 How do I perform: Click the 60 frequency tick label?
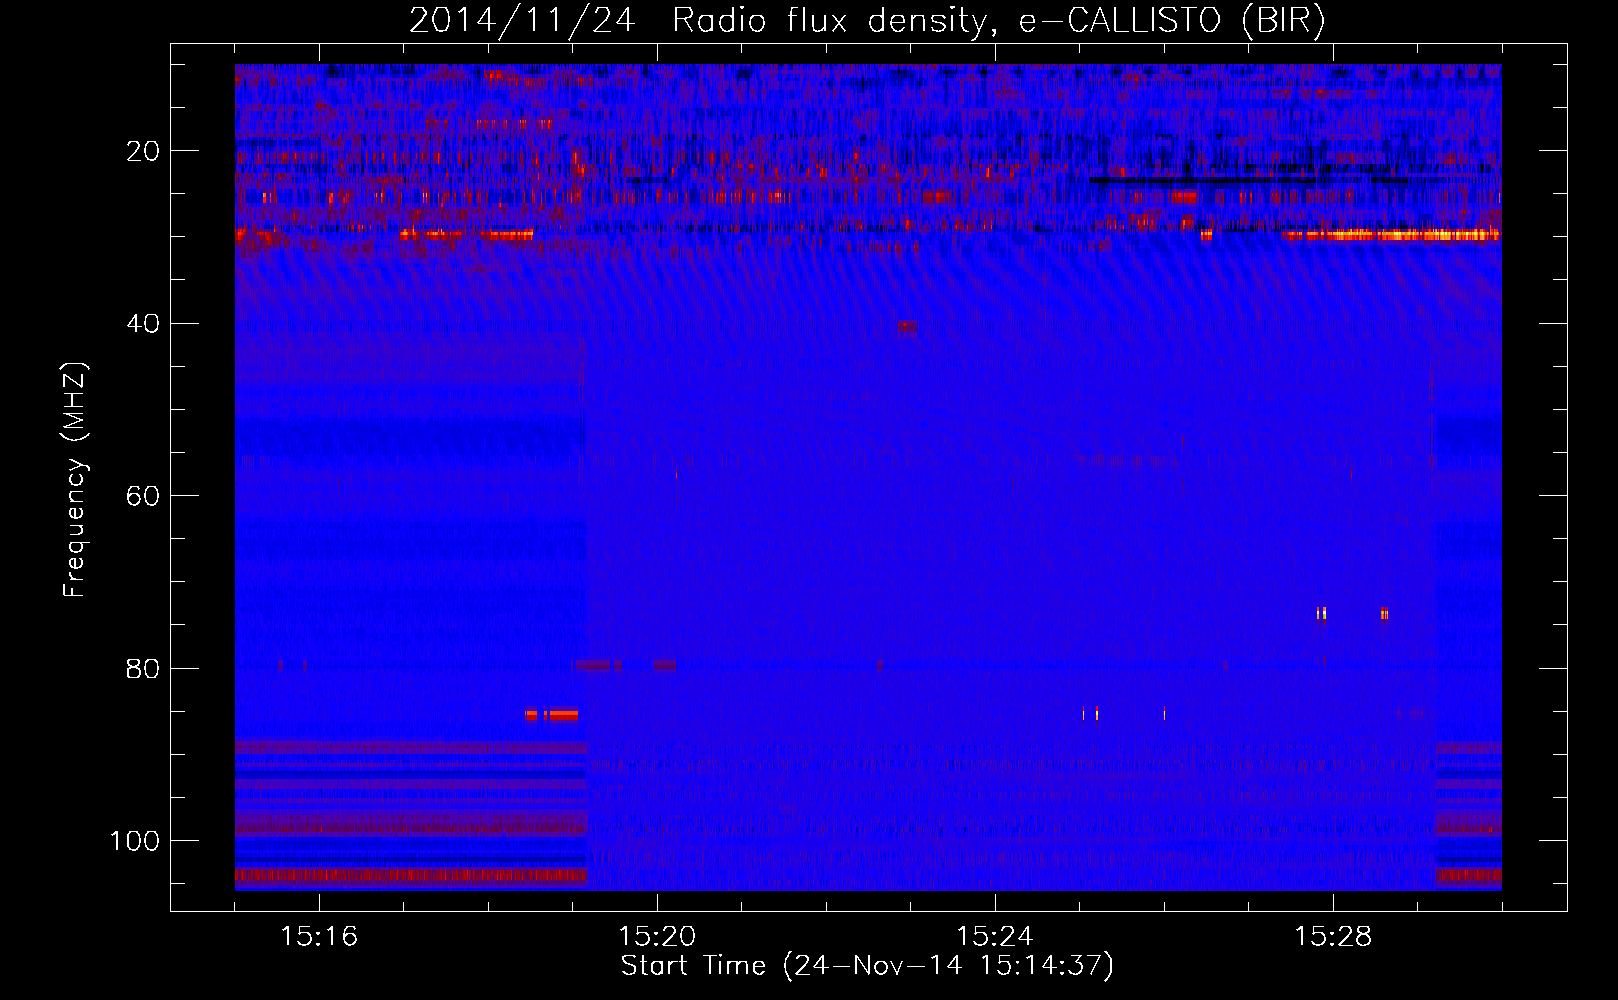click(143, 496)
